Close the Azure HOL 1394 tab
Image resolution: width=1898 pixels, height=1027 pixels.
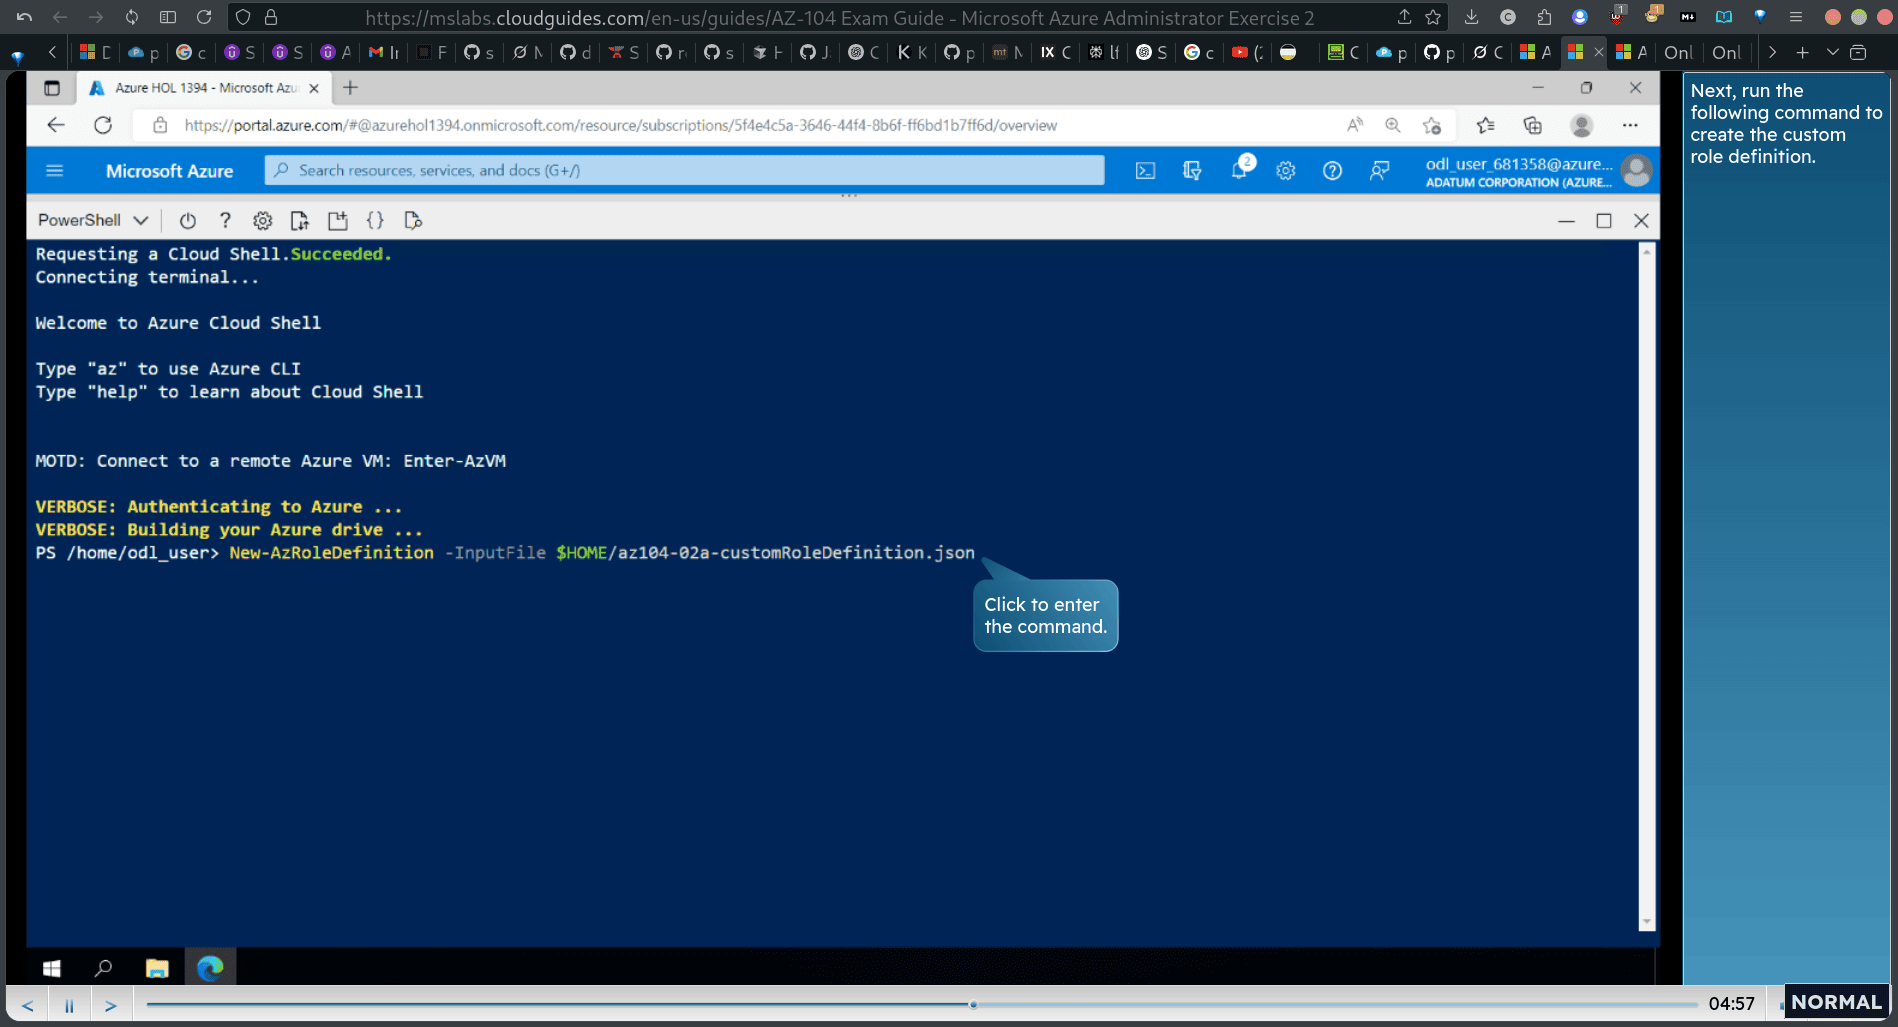click(314, 88)
